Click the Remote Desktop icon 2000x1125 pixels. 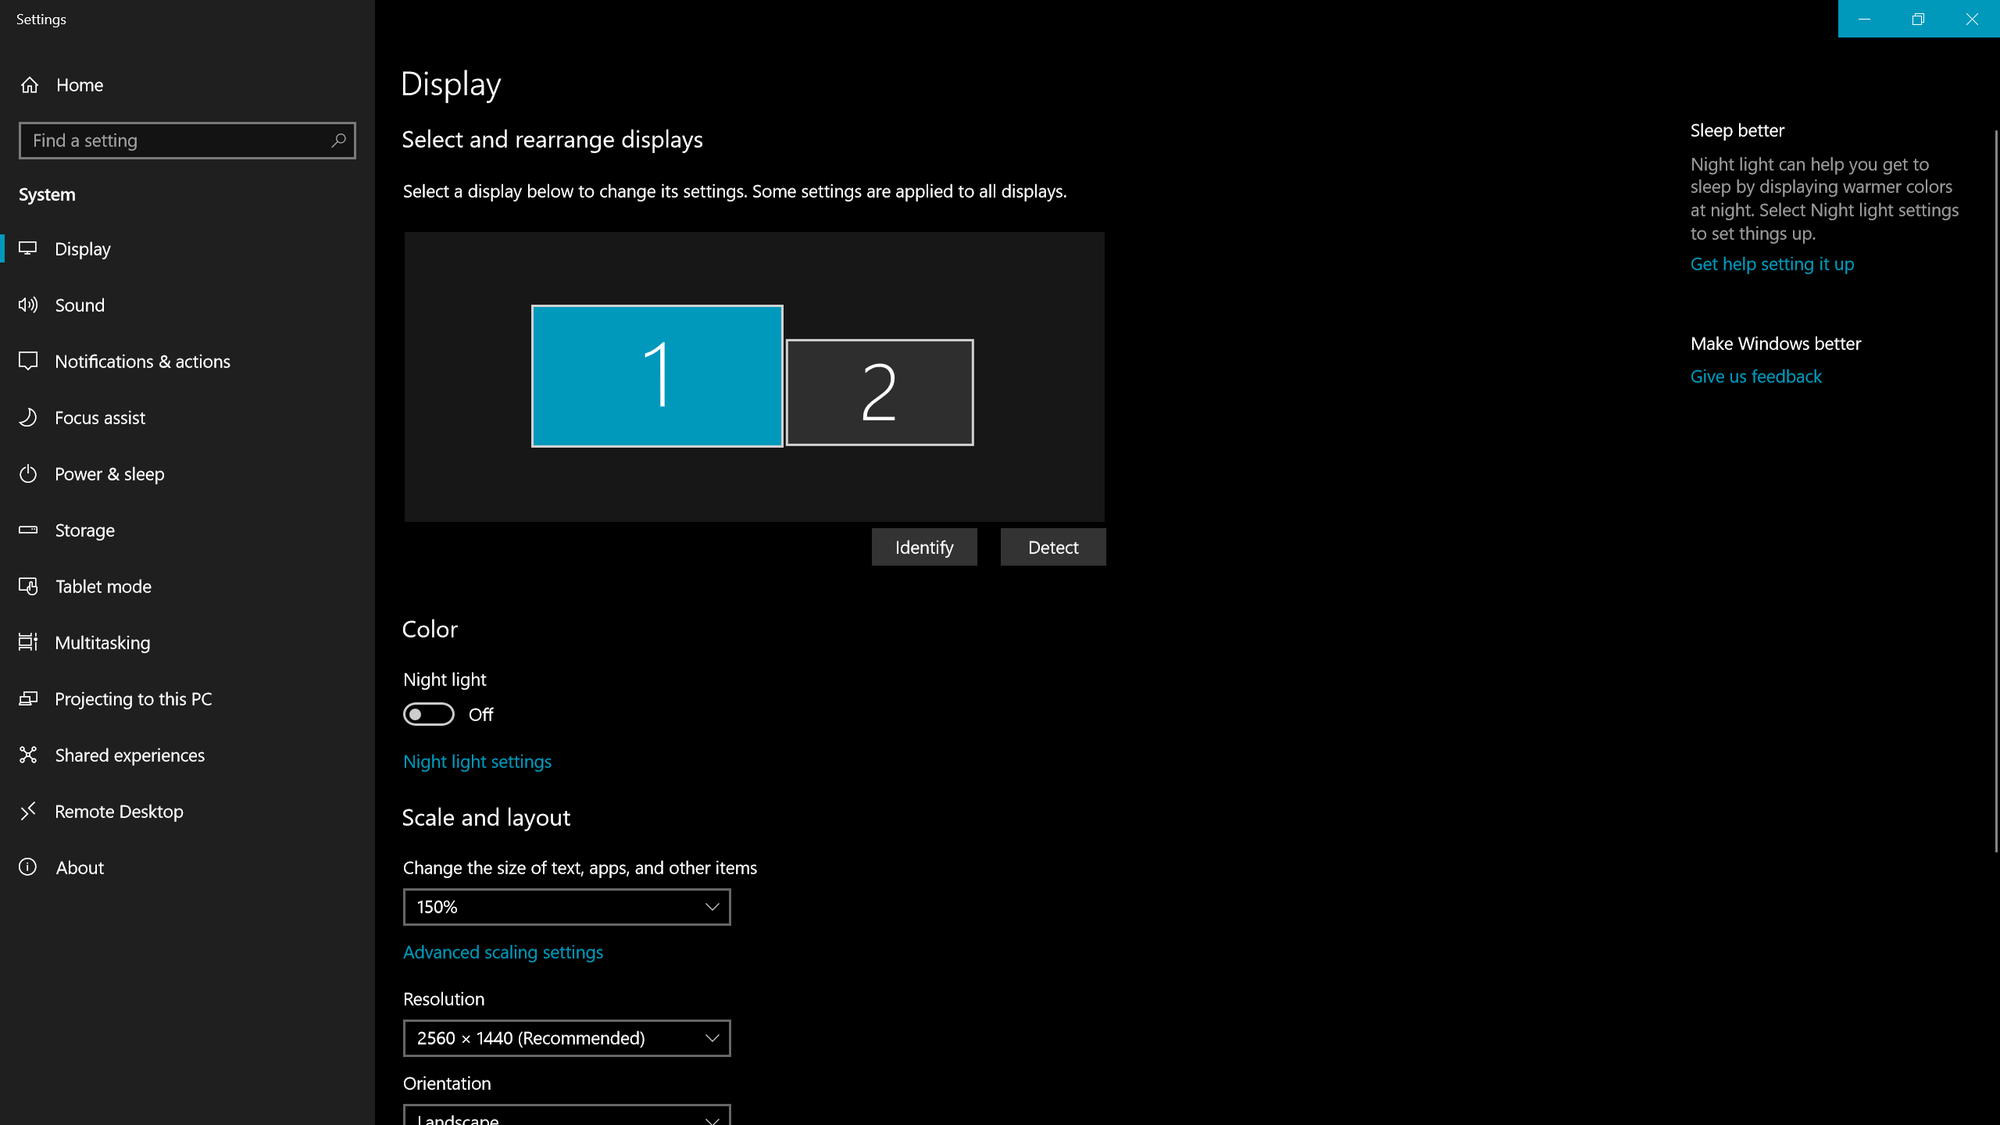coord(28,811)
